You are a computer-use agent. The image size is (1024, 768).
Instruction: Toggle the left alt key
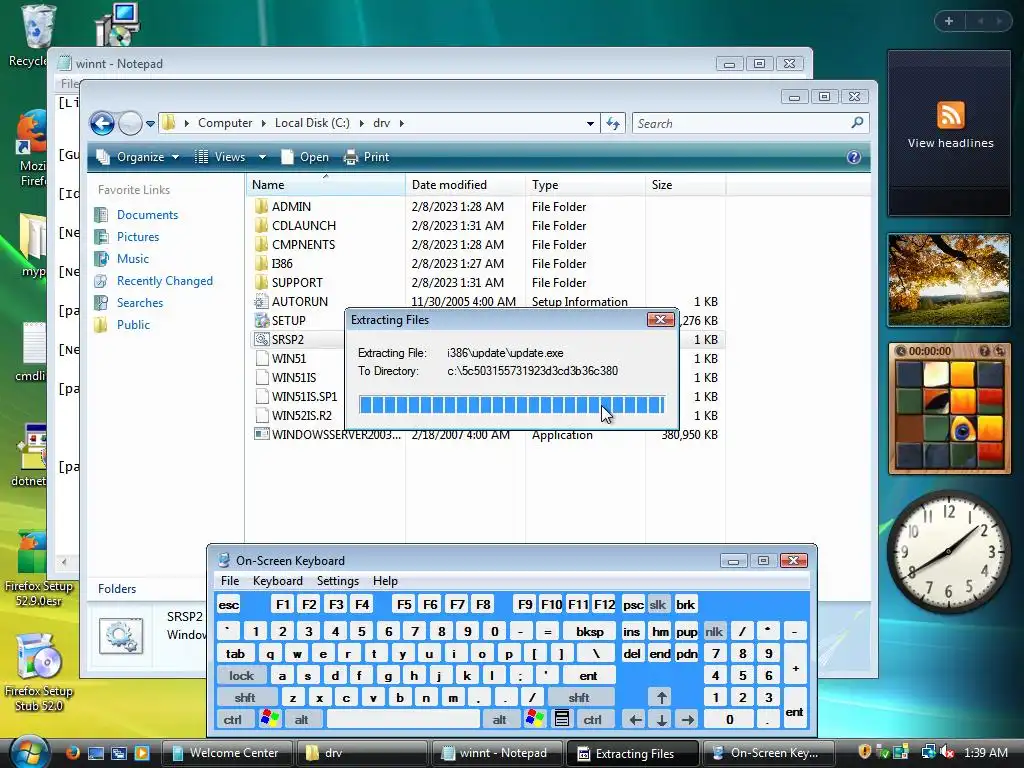[x=301, y=720]
